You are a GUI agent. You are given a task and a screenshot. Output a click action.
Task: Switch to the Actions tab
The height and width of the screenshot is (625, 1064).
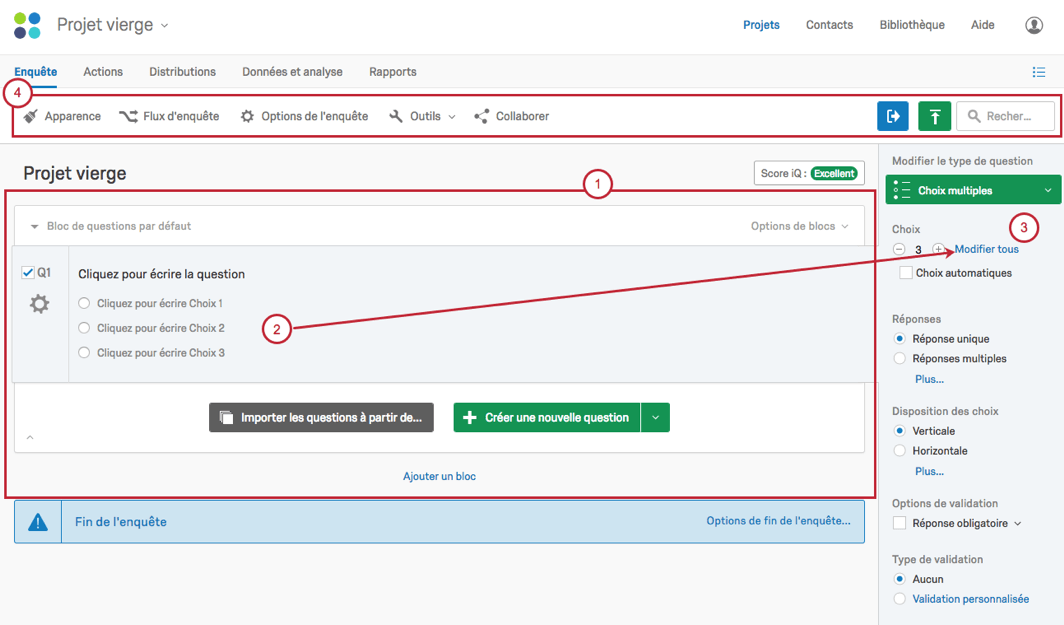(103, 72)
